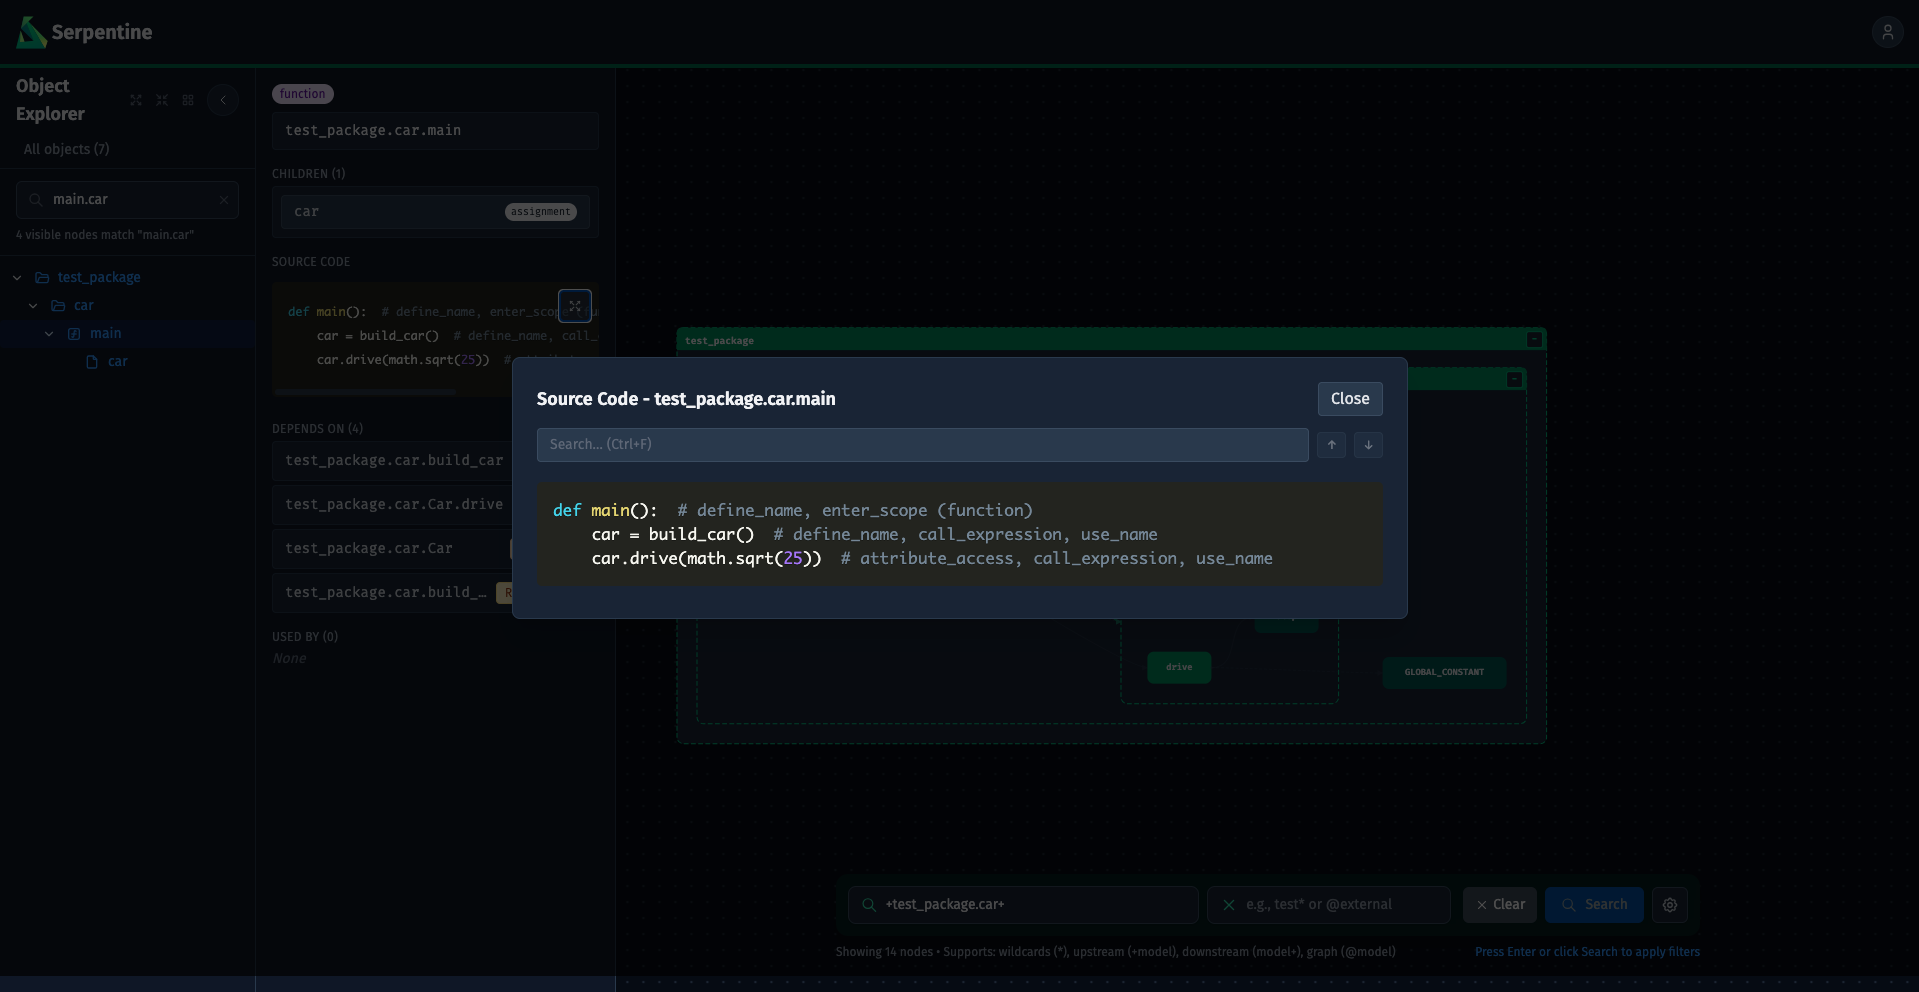Collapse all nodes in Object Explorer
1919x992 pixels.
pyautogui.click(x=162, y=100)
